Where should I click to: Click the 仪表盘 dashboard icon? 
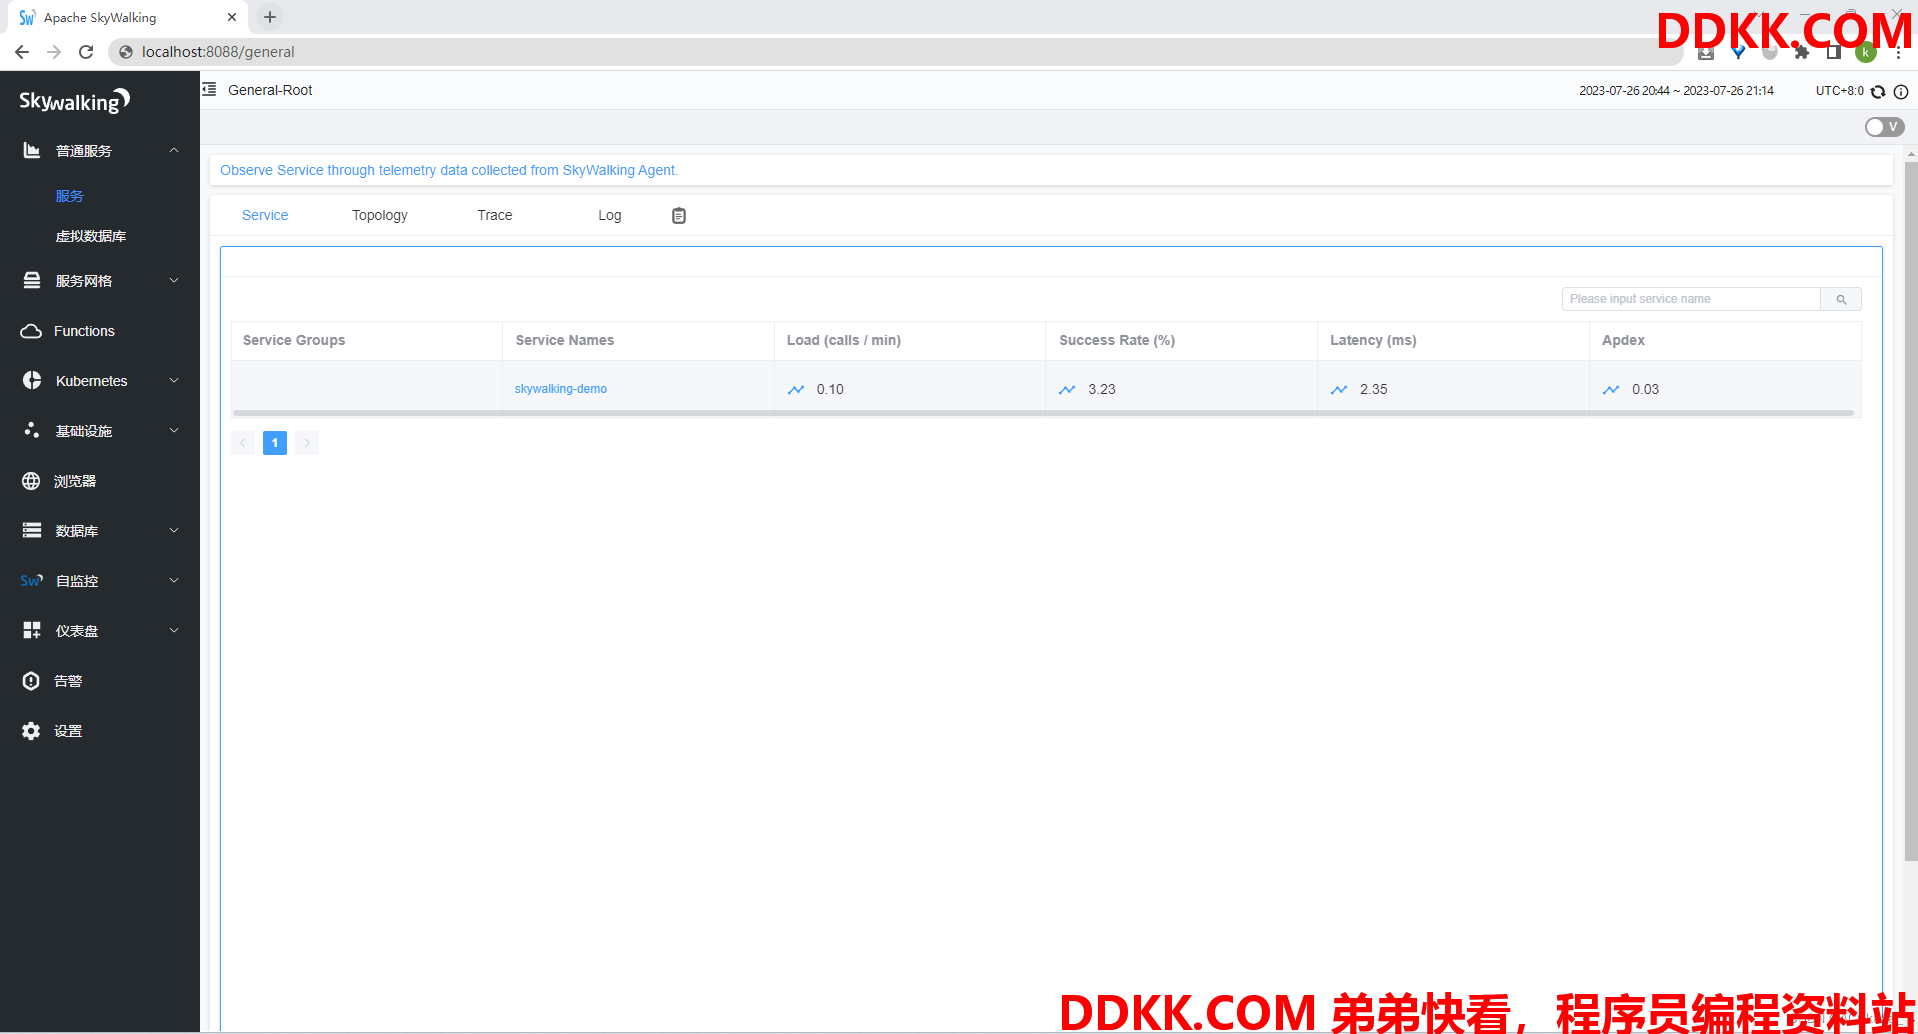point(32,630)
